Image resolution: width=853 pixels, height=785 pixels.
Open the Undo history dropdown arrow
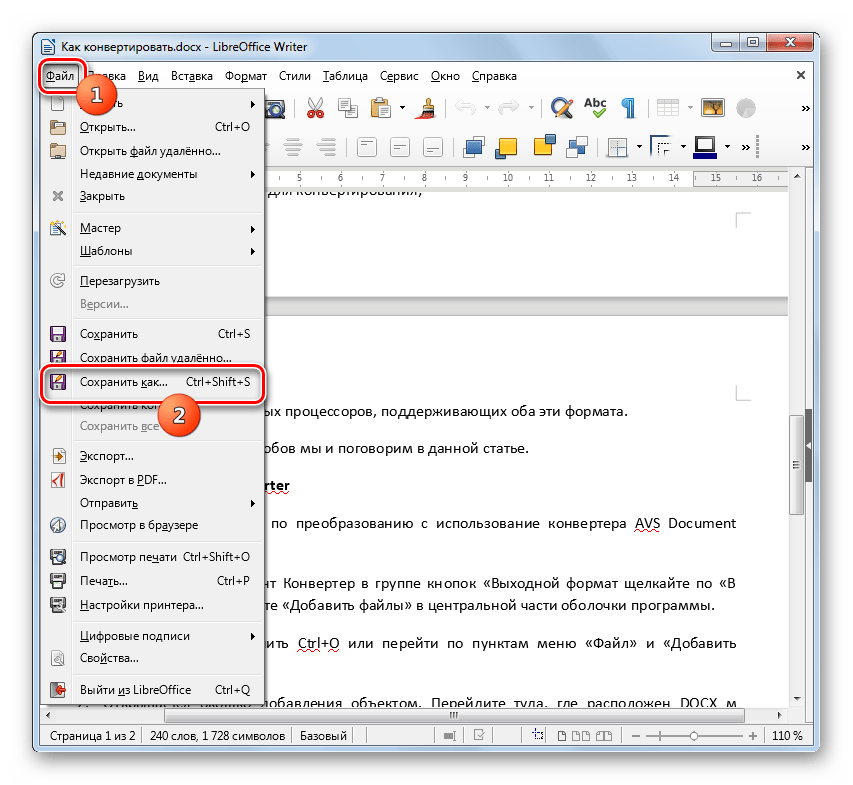pyautogui.click(x=487, y=108)
